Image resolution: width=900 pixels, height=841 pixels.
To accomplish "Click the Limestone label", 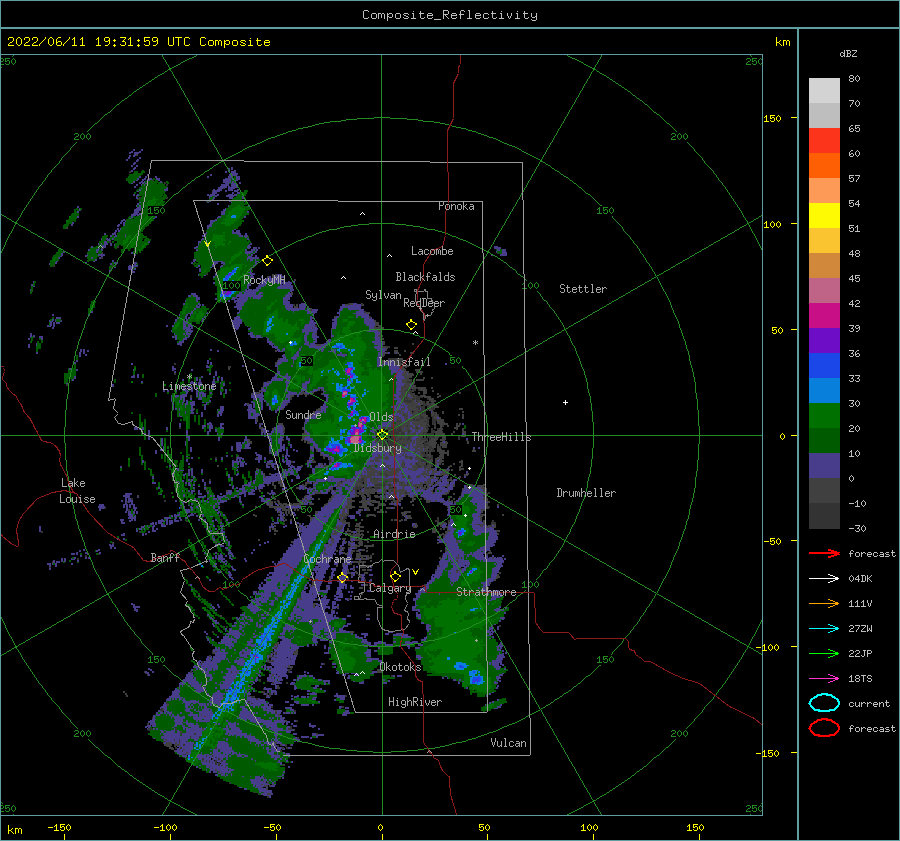I will click(189, 386).
